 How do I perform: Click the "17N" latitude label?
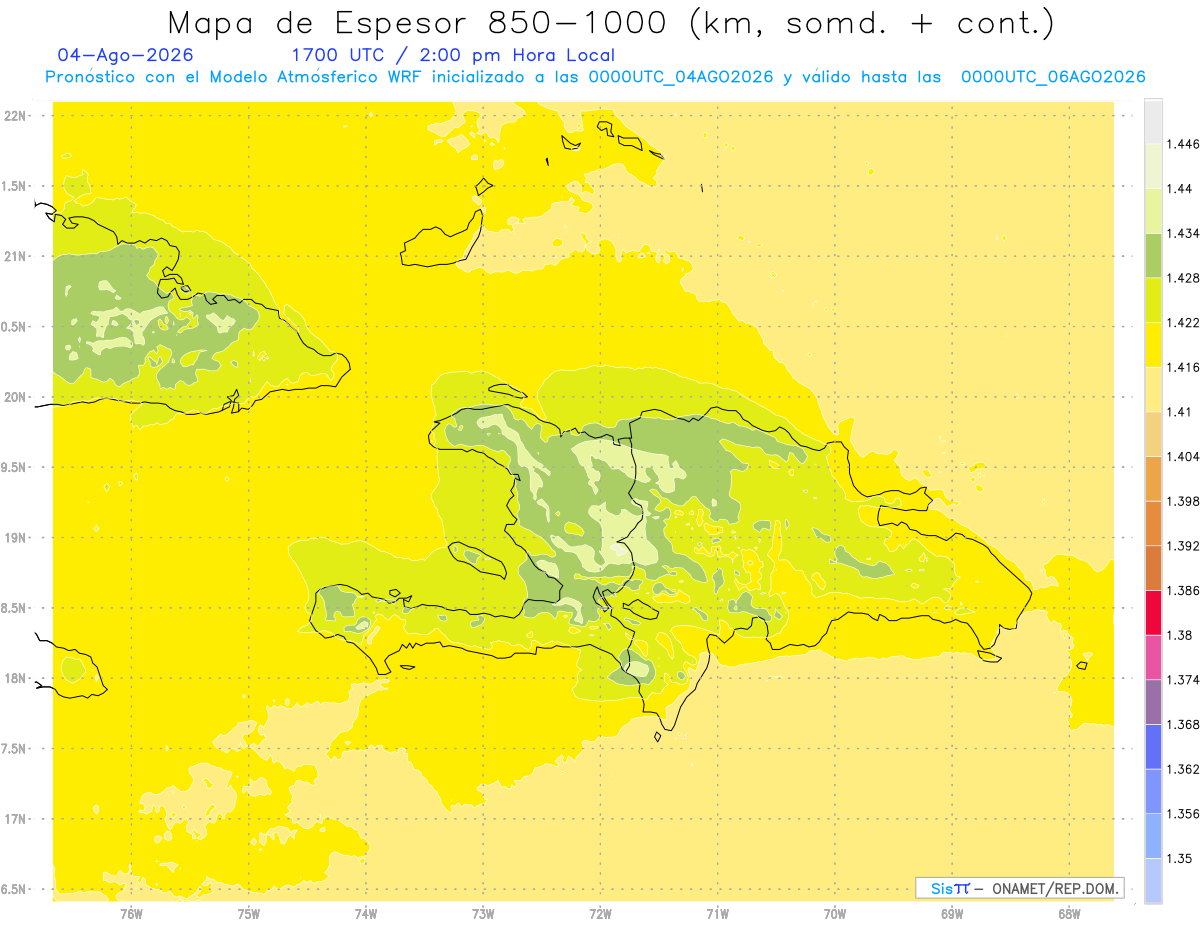pyautogui.click(x=15, y=820)
